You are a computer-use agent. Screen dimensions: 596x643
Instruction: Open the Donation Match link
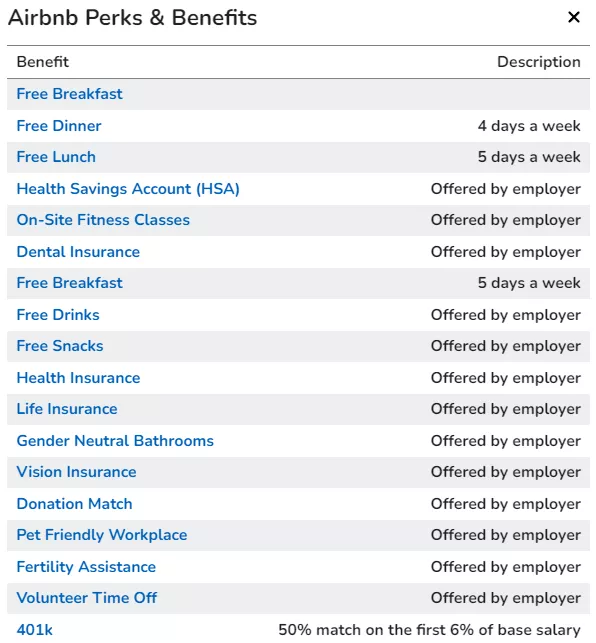coord(74,504)
